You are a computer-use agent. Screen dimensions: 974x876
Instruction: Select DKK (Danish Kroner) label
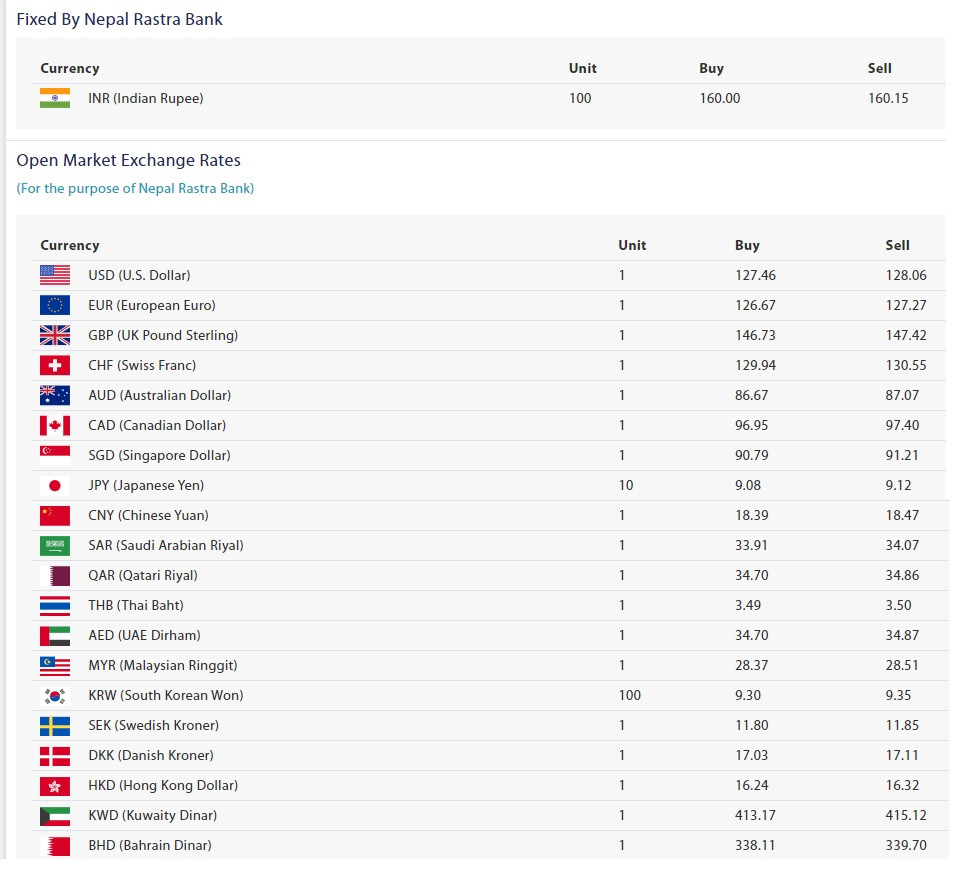pos(151,755)
